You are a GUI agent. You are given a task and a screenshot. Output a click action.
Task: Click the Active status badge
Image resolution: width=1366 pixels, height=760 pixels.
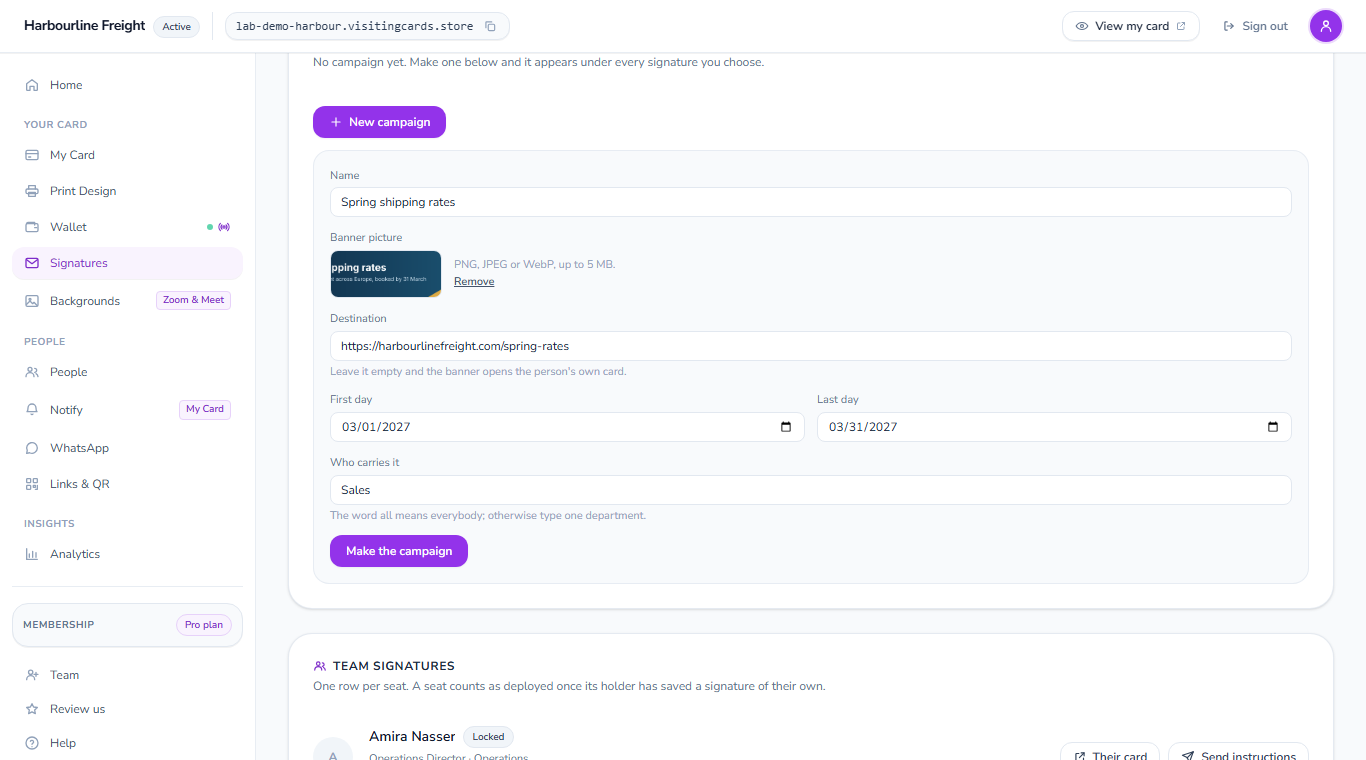pyautogui.click(x=177, y=27)
